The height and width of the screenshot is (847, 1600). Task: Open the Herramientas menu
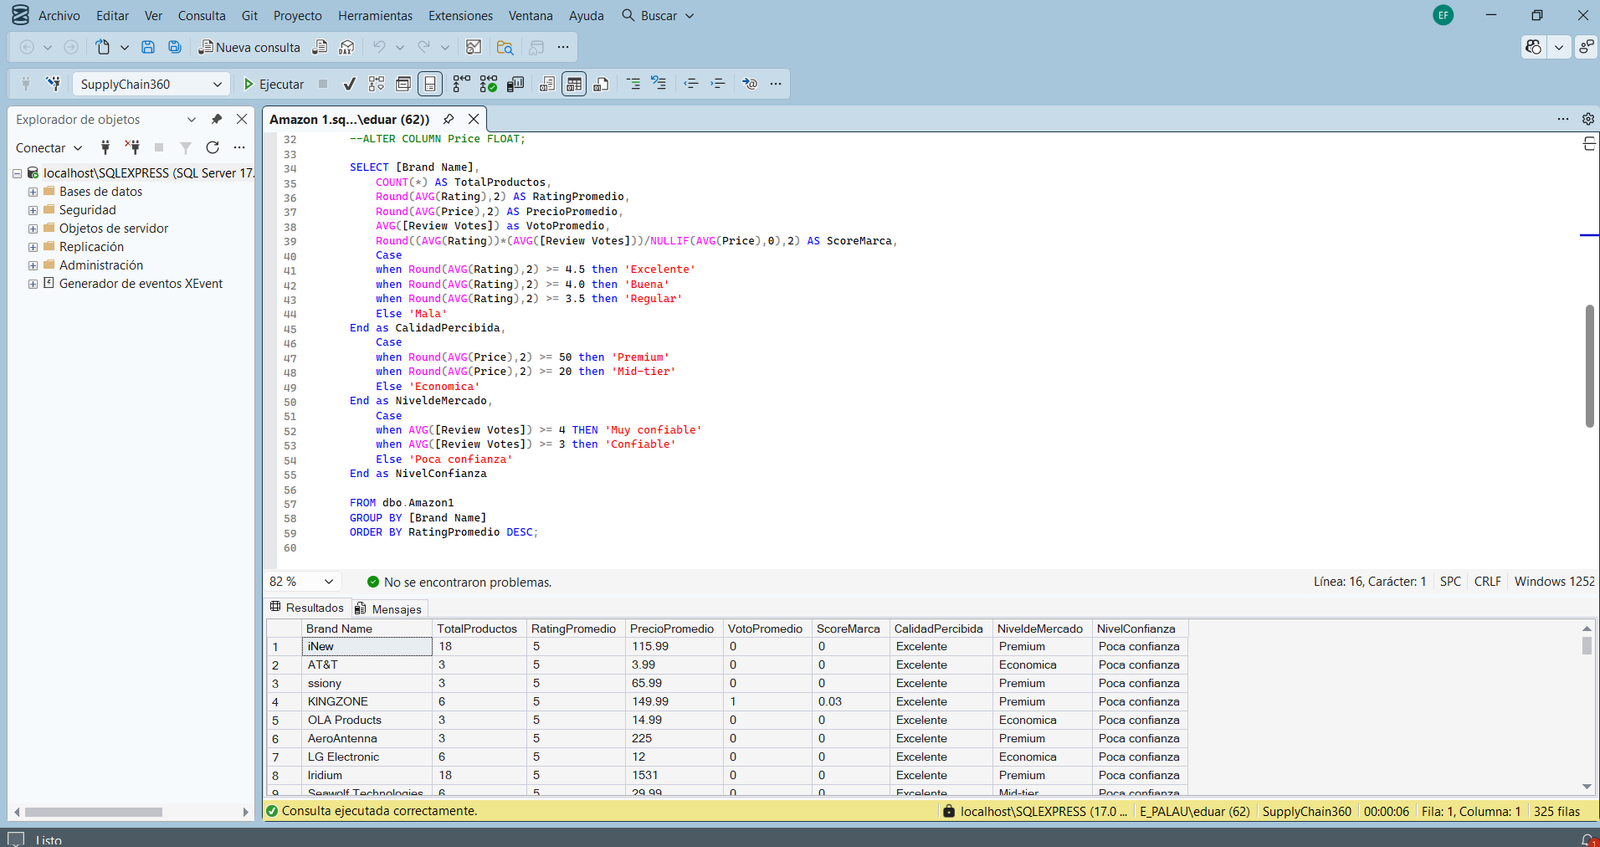click(x=375, y=15)
